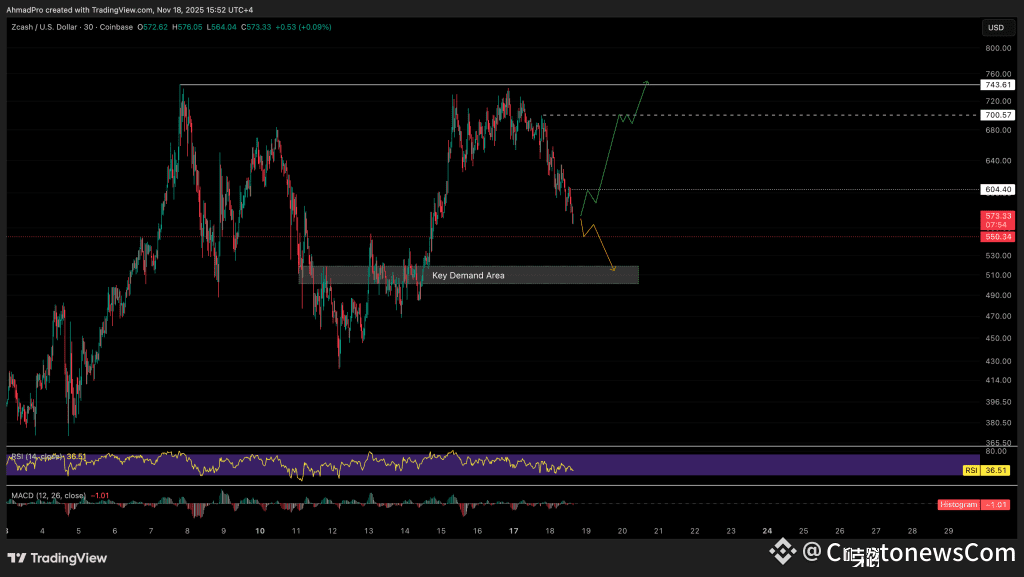This screenshot has height=577, width=1024.
Task: Select the 743.61 price level tag
Action: [997, 86]
